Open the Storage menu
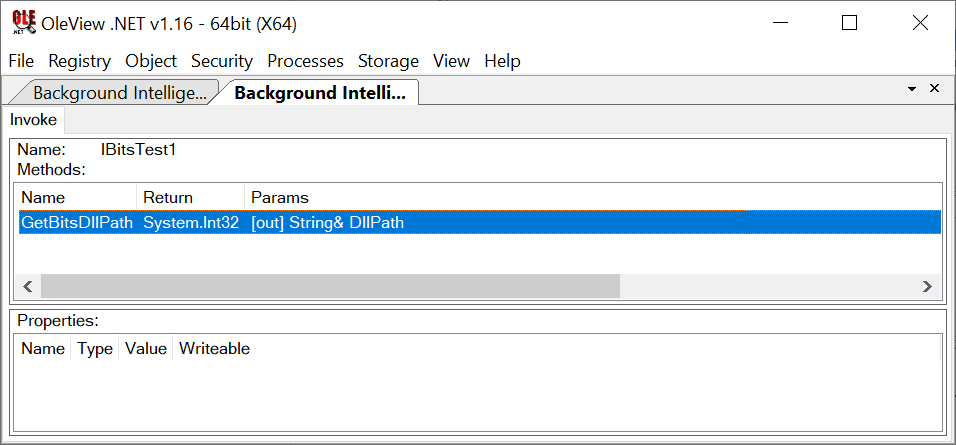This screenshot has height=445, width=956. (x=388, y=61)
